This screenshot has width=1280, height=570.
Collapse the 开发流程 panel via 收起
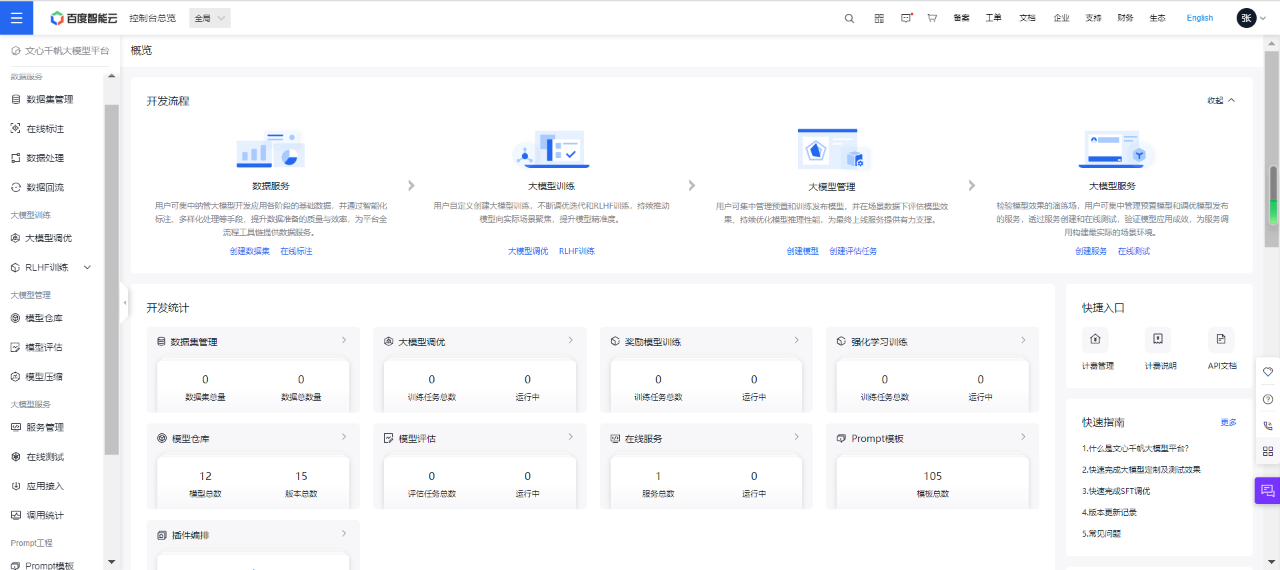[1221, 100]
